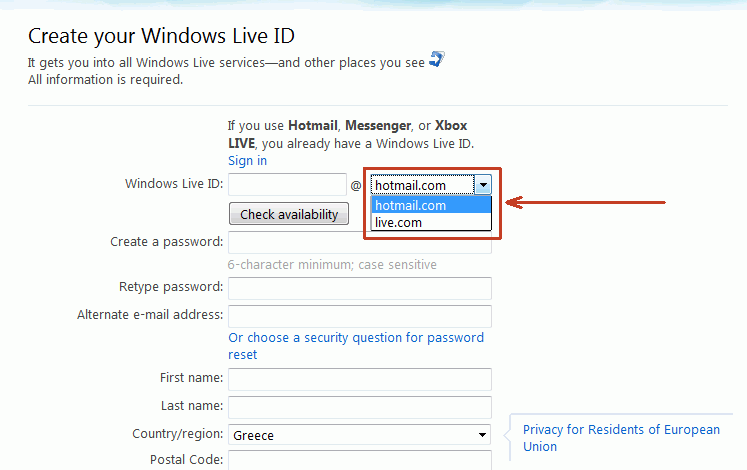
Task: Click the First name input field
Action: (x=360, y=379)
